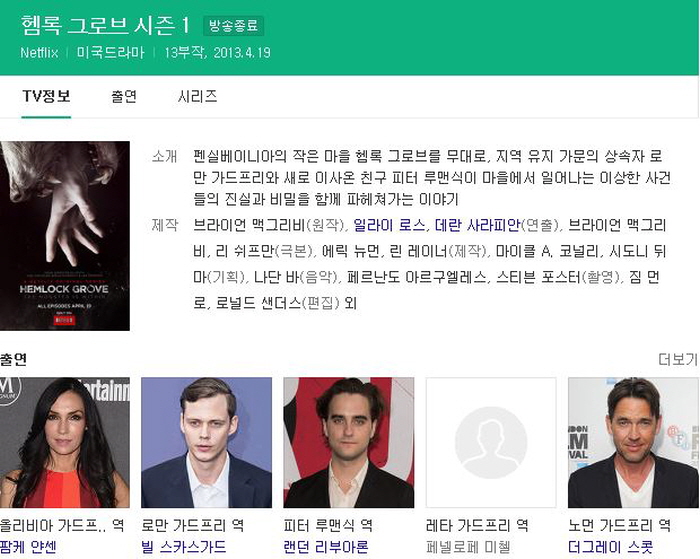The width and height of the screenshot is (700, 559).
Task: Click 더그레이 스콧 cast photo
Action: [x=633, y=442]
